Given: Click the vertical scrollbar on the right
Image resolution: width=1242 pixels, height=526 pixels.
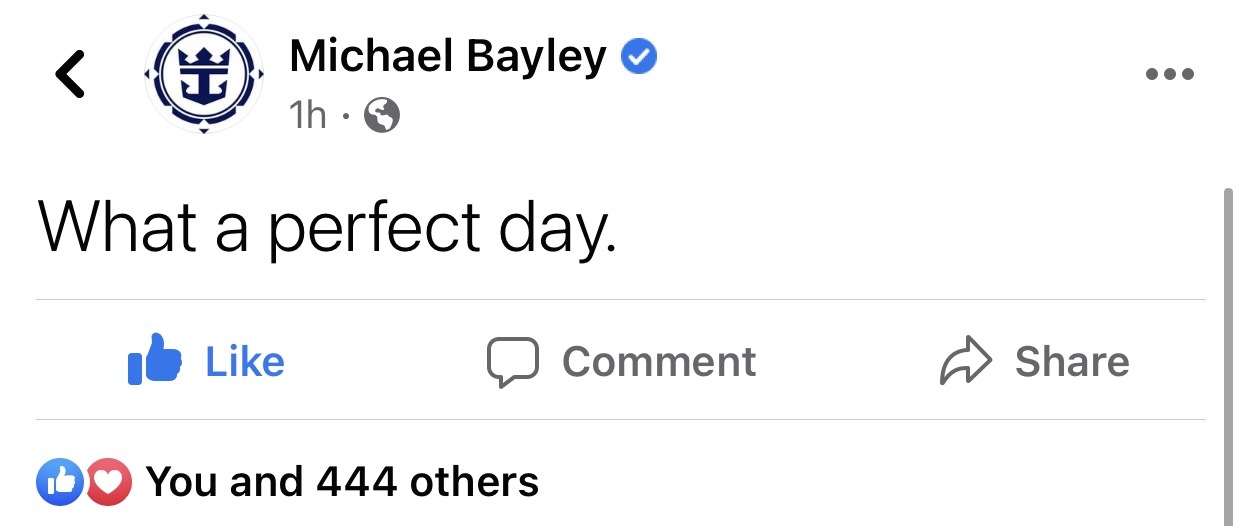Looking at the screenshot, I should (x=1230, y=355).
